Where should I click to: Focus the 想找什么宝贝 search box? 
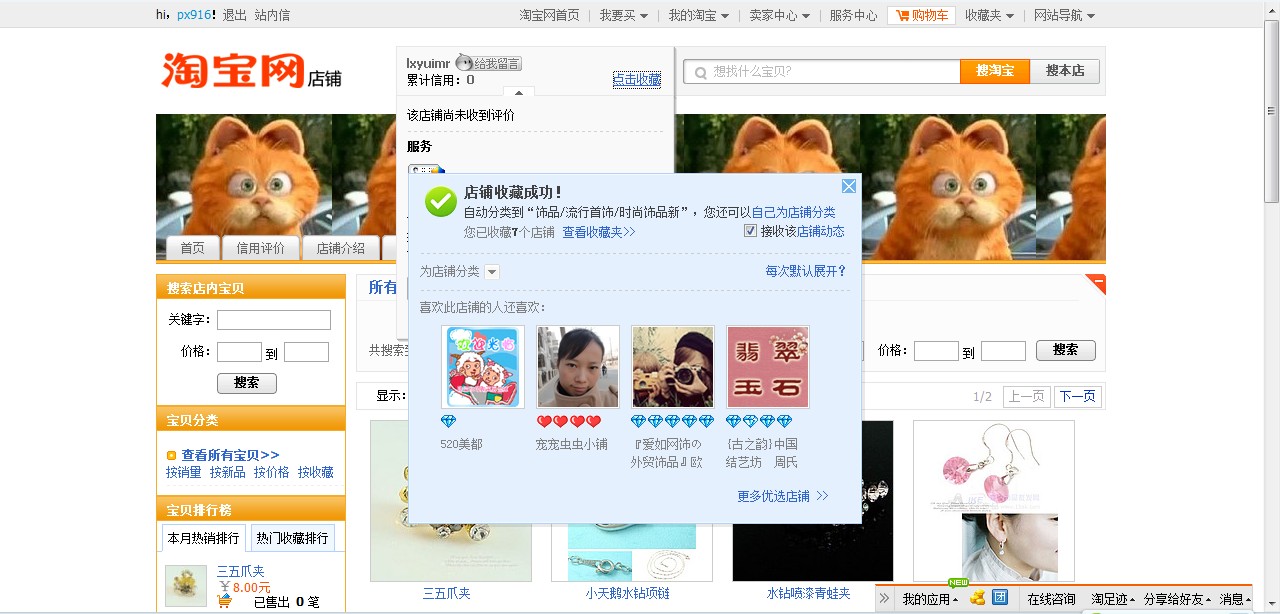[x=821, y=71]
